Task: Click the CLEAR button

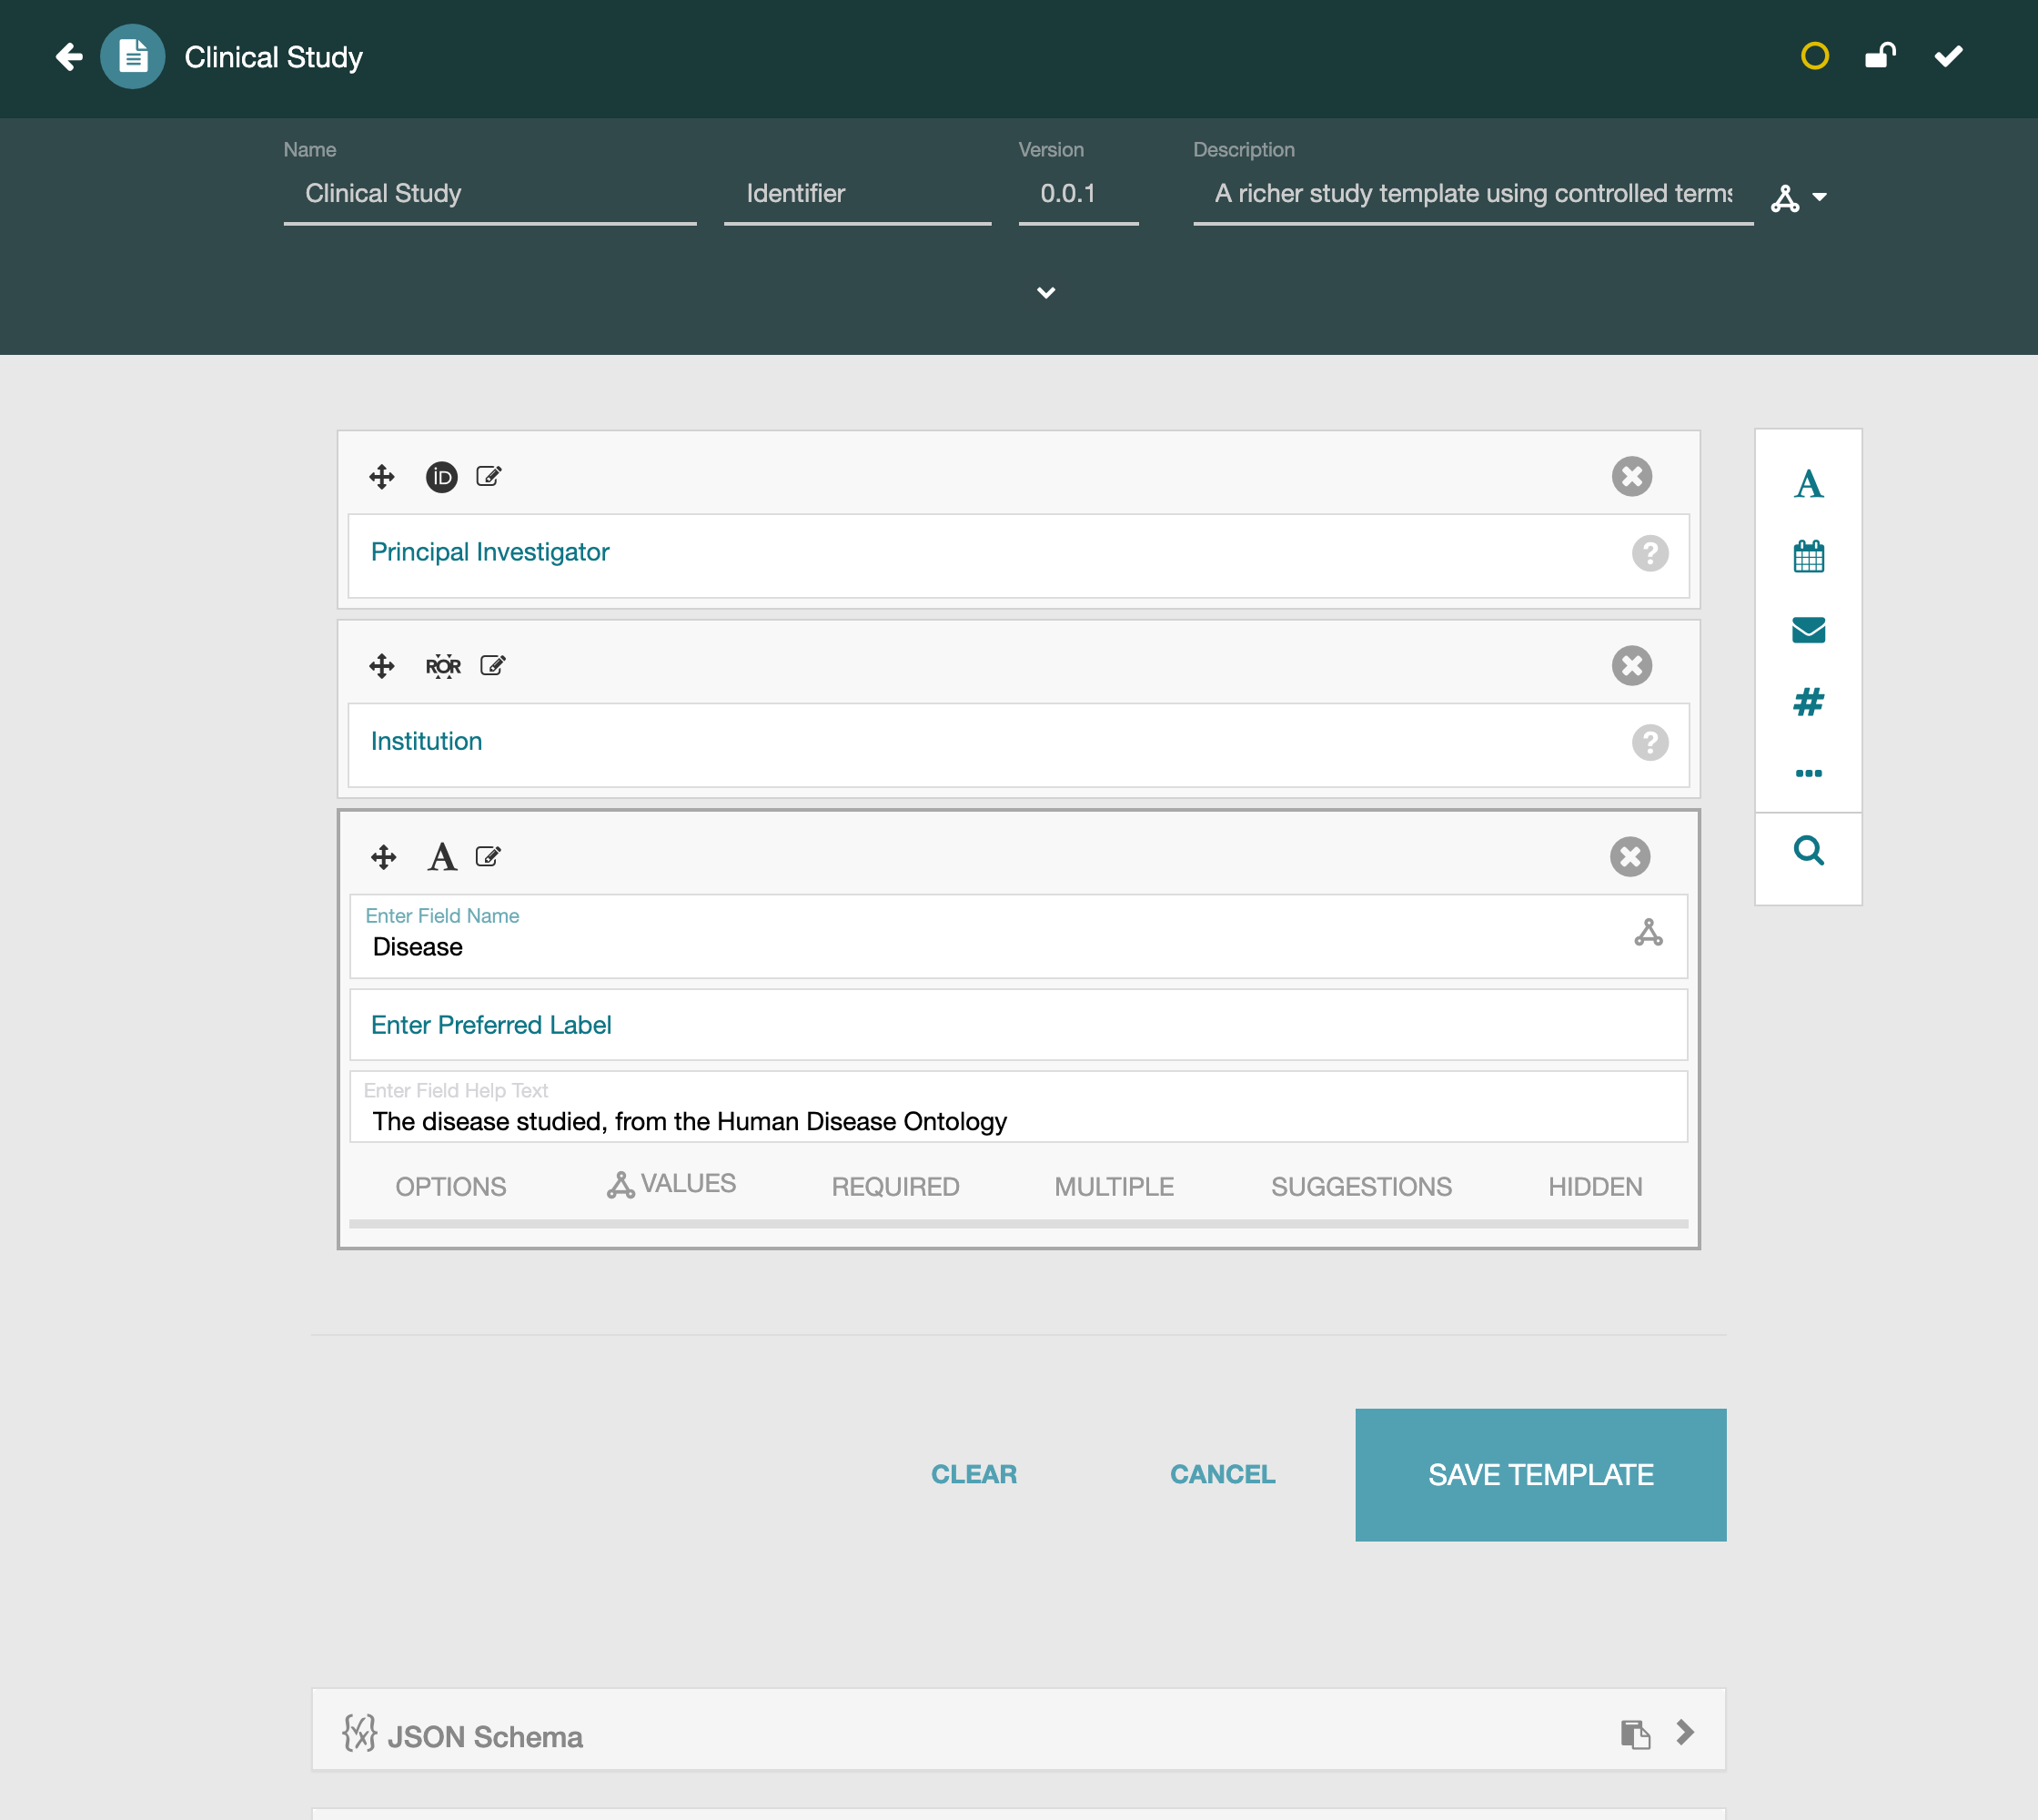Action: [973, 1474]
